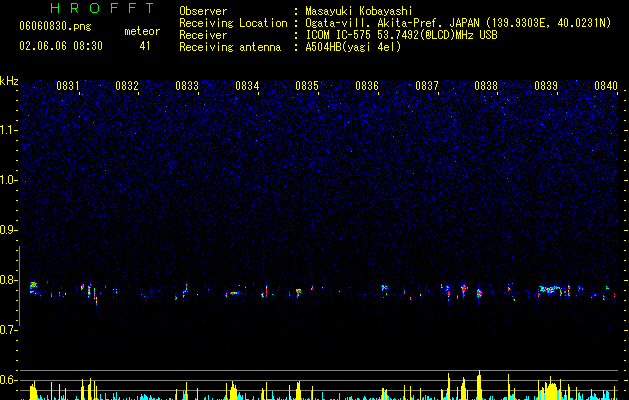629x400 pixels.
Task: Click the Receiver label
Action: pyautogui.click(x=203, y=35)
